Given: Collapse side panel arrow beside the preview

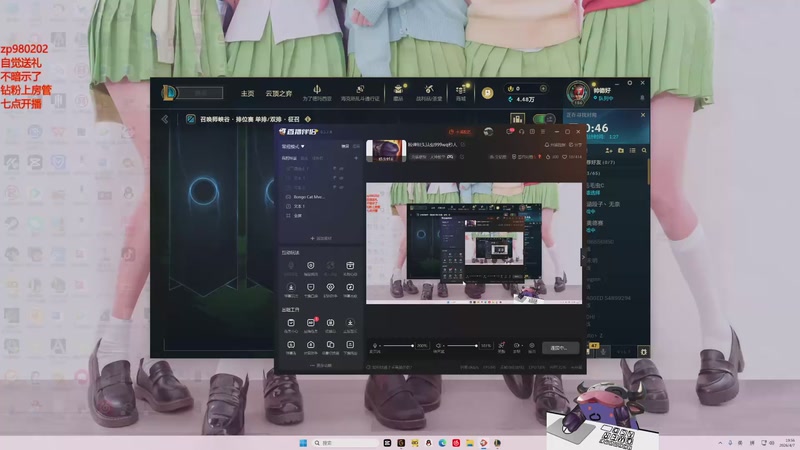Looking at the screenshot, I should coord(583,257).
